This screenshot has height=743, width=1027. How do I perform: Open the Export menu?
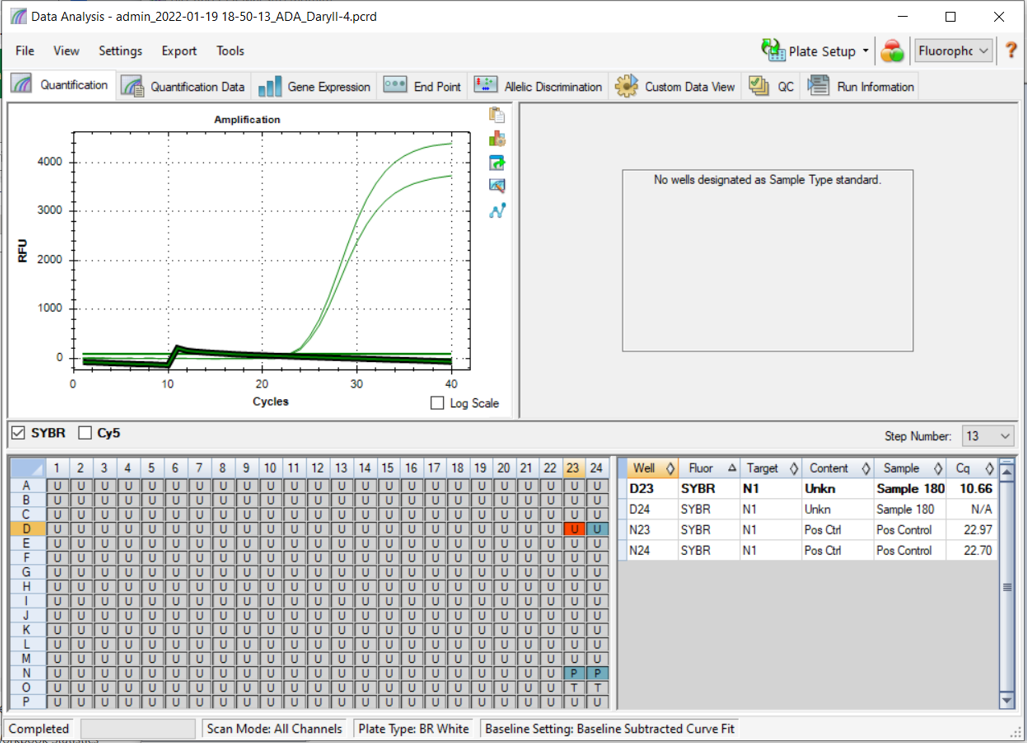[x=179, y=51]
